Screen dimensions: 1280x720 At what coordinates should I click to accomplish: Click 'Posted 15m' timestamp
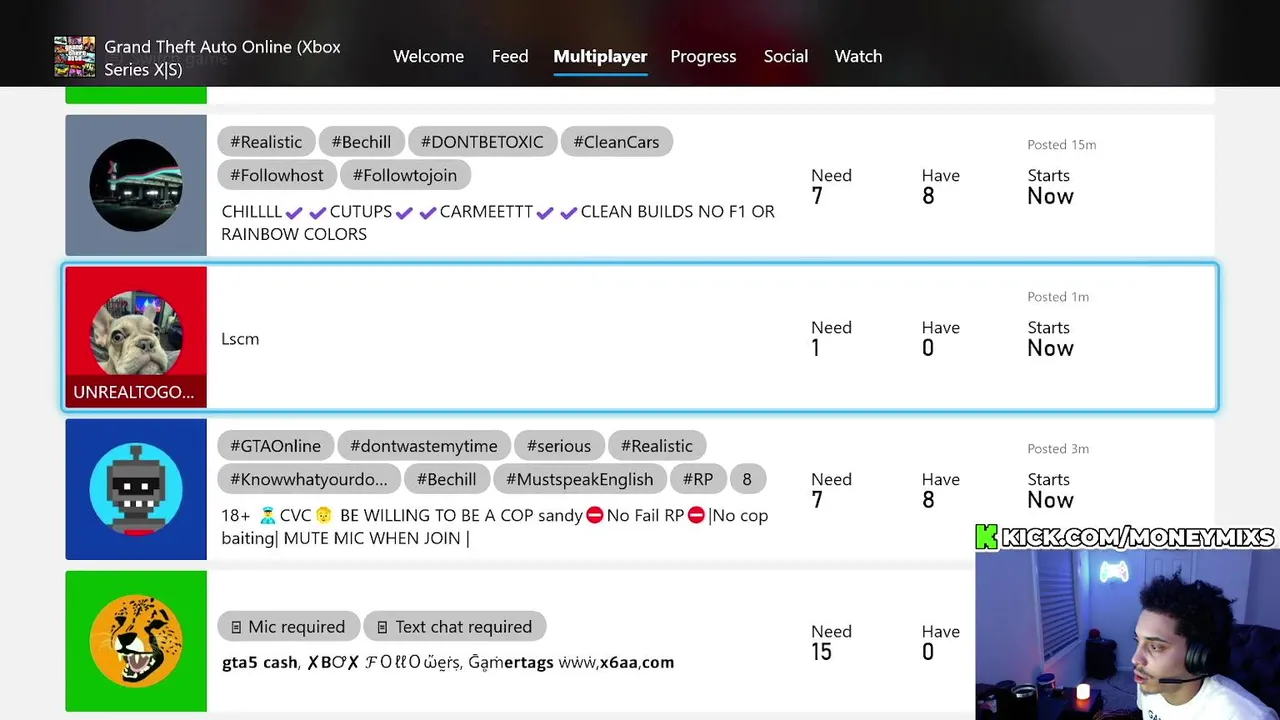coord(1061,145)
